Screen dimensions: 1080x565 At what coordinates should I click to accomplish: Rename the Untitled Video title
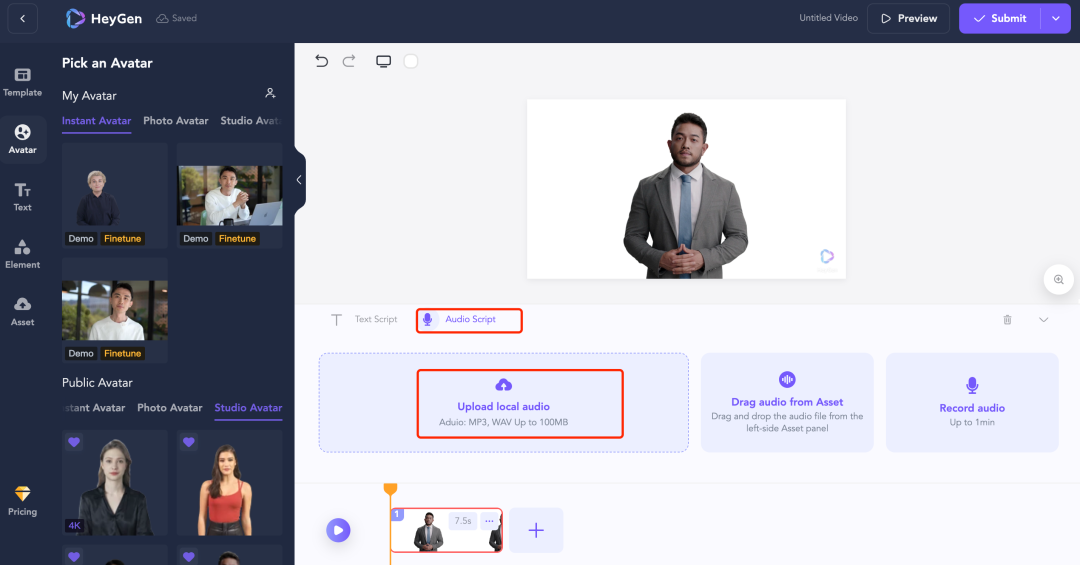(x=829, y=18)
